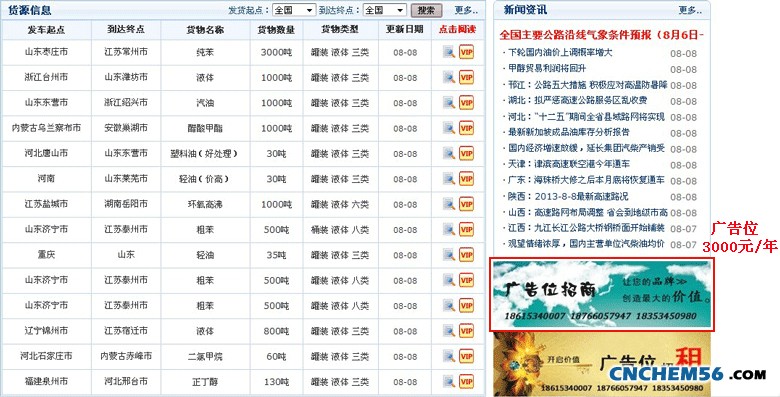Click the magnifier icon in the 二氯甲烷 row

449,356
